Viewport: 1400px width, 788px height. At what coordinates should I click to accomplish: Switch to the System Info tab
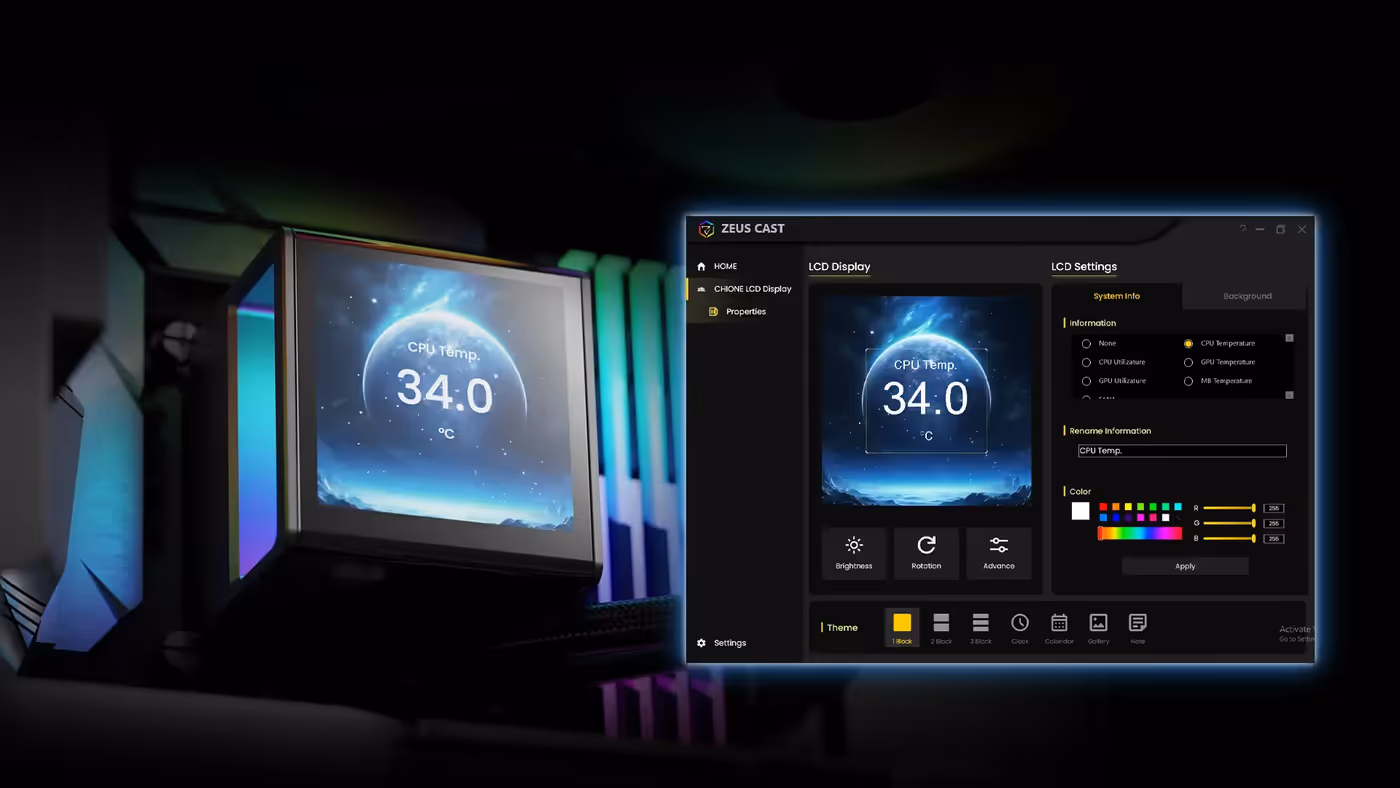[1117, 296]
